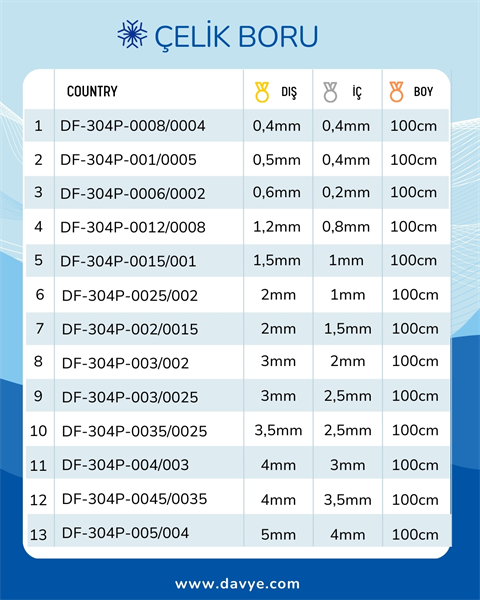Screen dimensions: 480x600
Task: Click the bronze medal icon next to BOY
Action: 397,92
